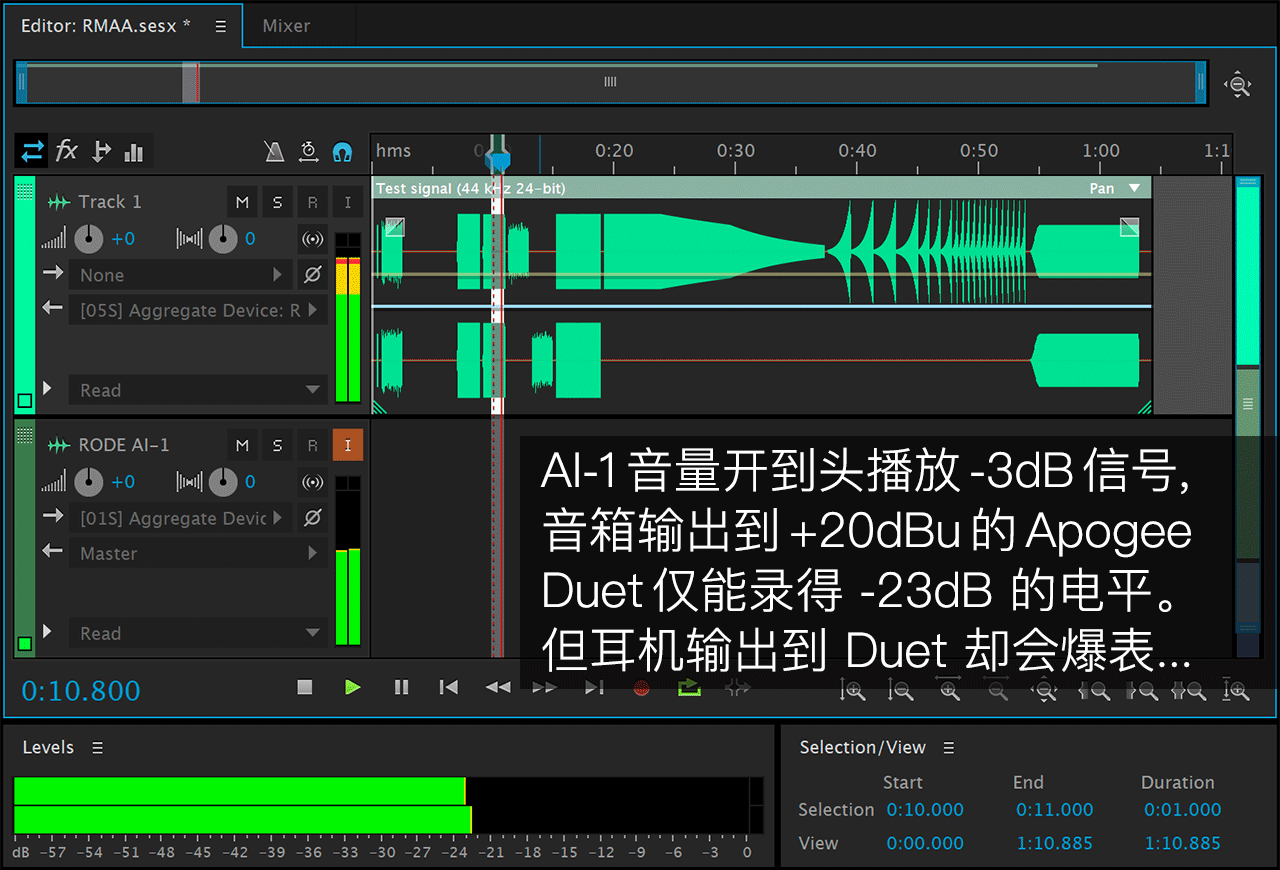Click the Track 1 volume knob
1280x870 pixels.
89,239
